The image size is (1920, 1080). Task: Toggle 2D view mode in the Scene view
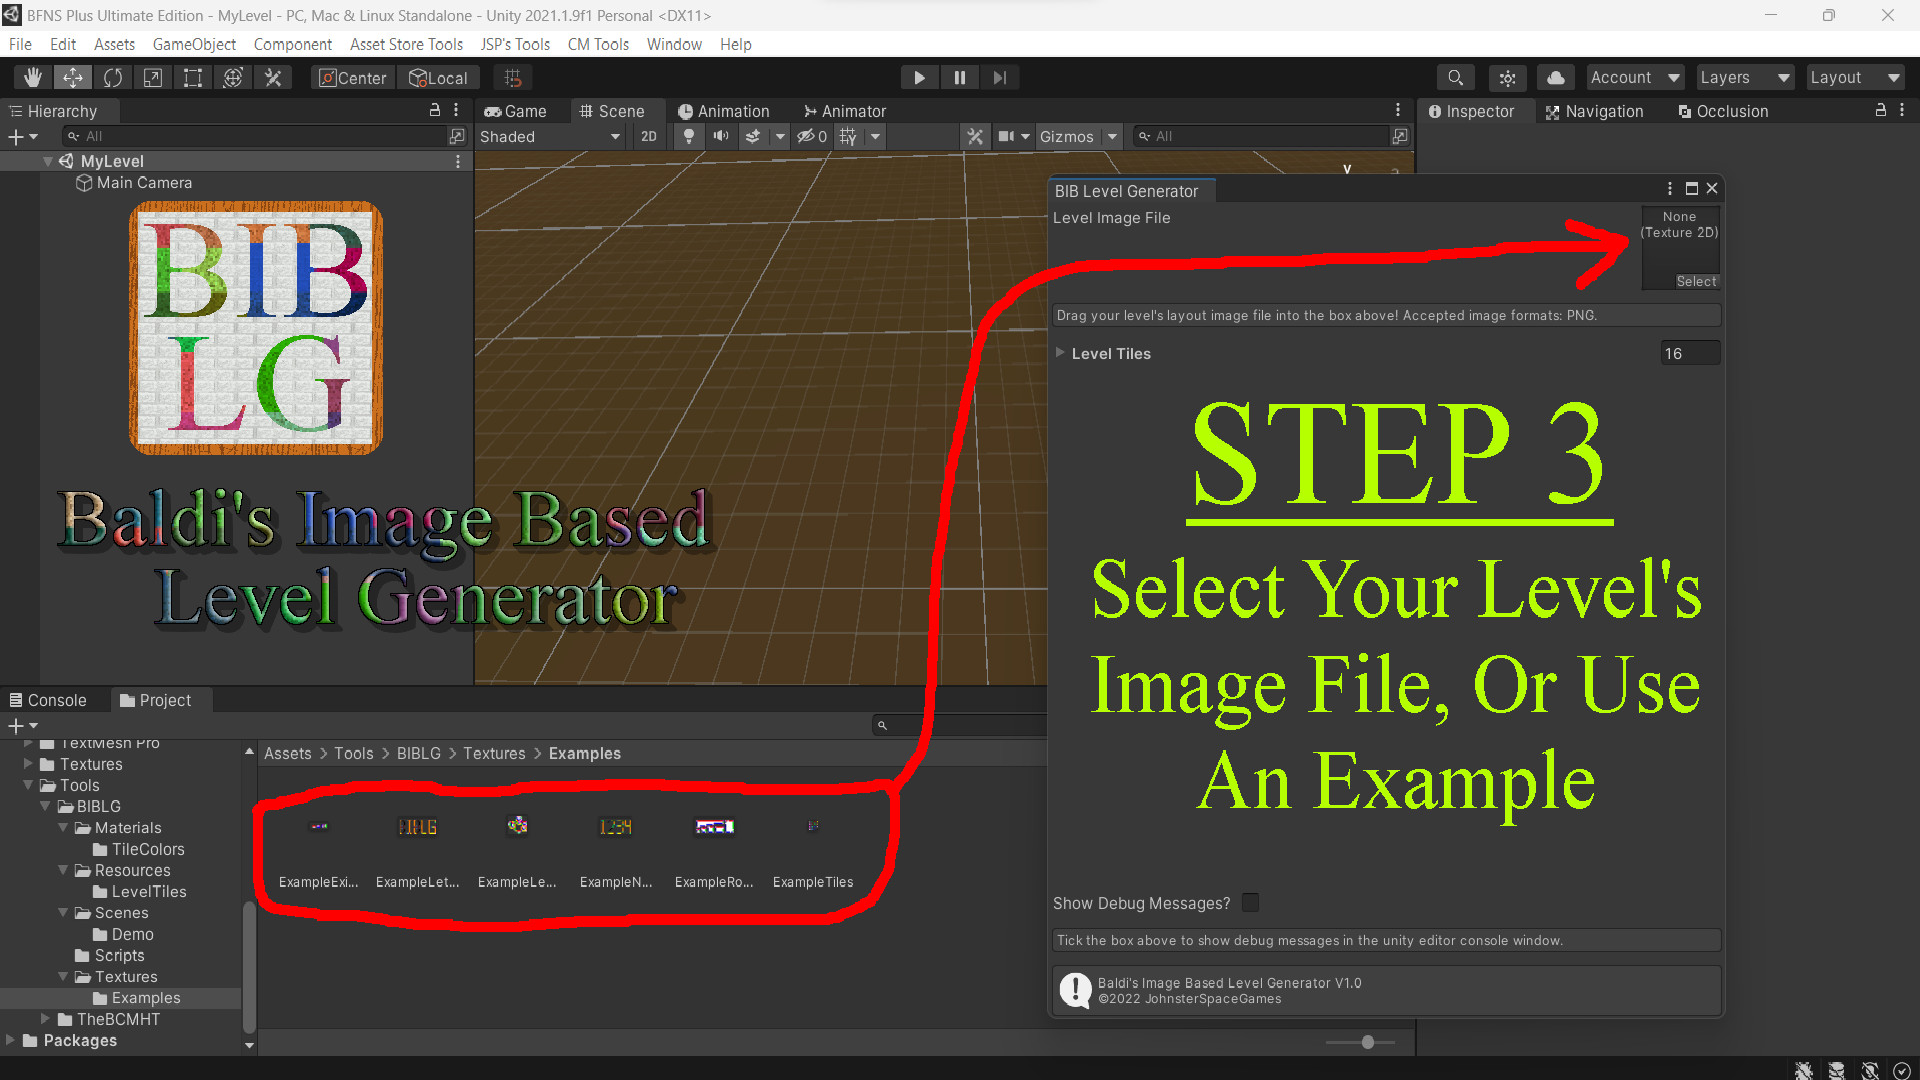pos(648,136)
